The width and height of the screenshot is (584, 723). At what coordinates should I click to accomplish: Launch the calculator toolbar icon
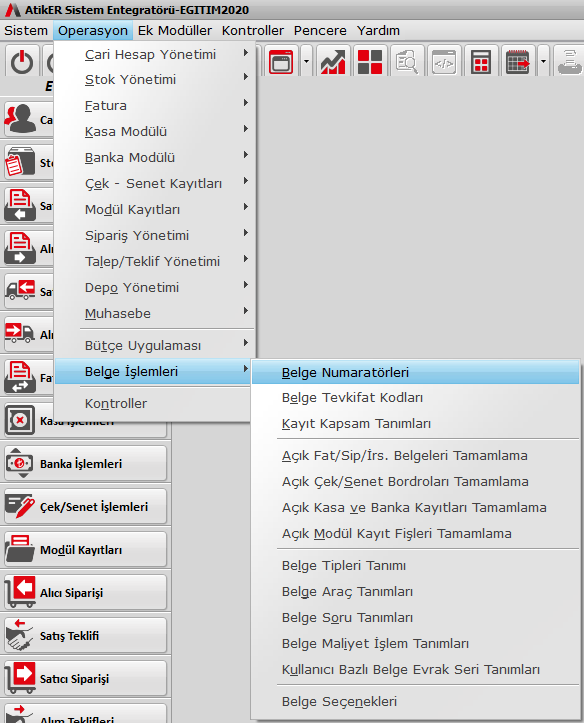tap(481, 61)
